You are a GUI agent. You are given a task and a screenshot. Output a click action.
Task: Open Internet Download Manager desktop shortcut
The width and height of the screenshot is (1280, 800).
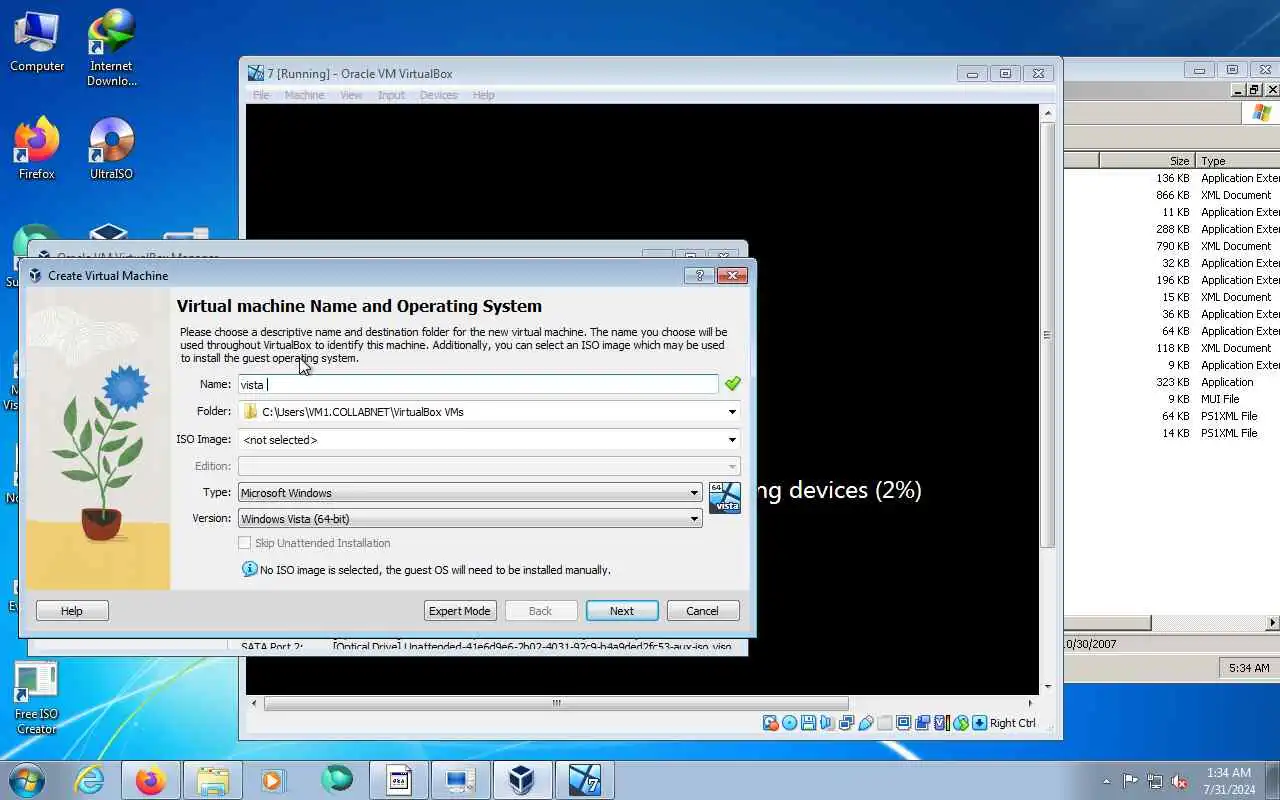click(x=111, y=47)
